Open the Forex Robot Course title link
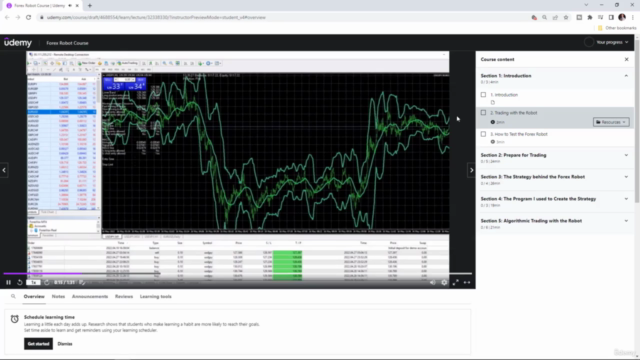 click(67, 43)
